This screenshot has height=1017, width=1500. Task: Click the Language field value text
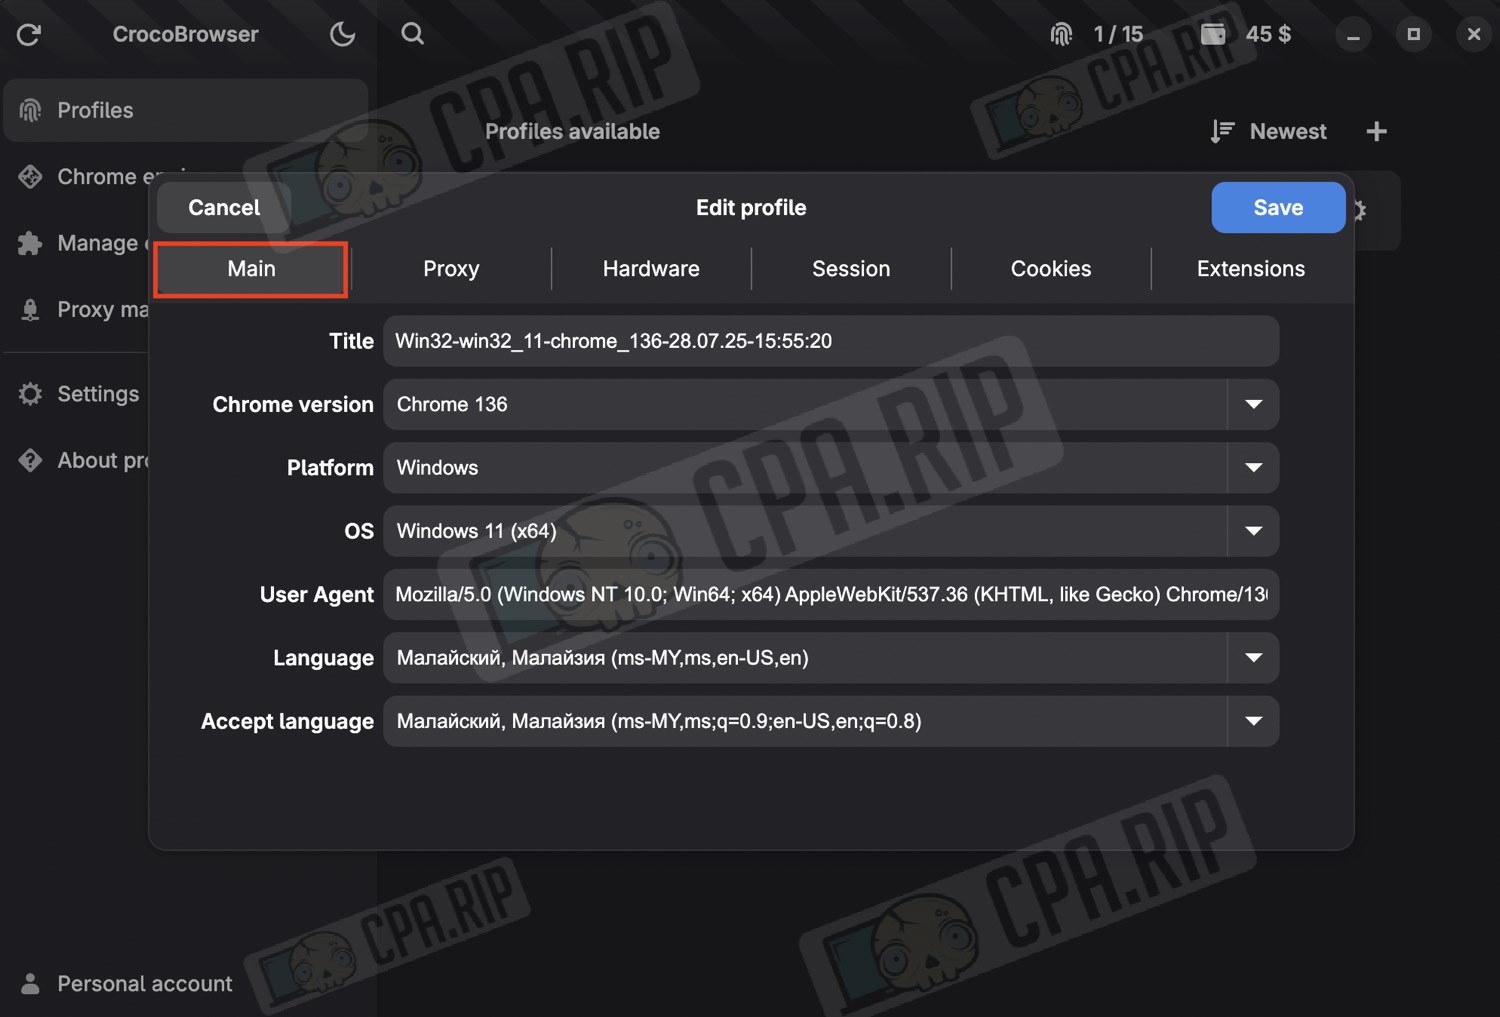(602, 658)
